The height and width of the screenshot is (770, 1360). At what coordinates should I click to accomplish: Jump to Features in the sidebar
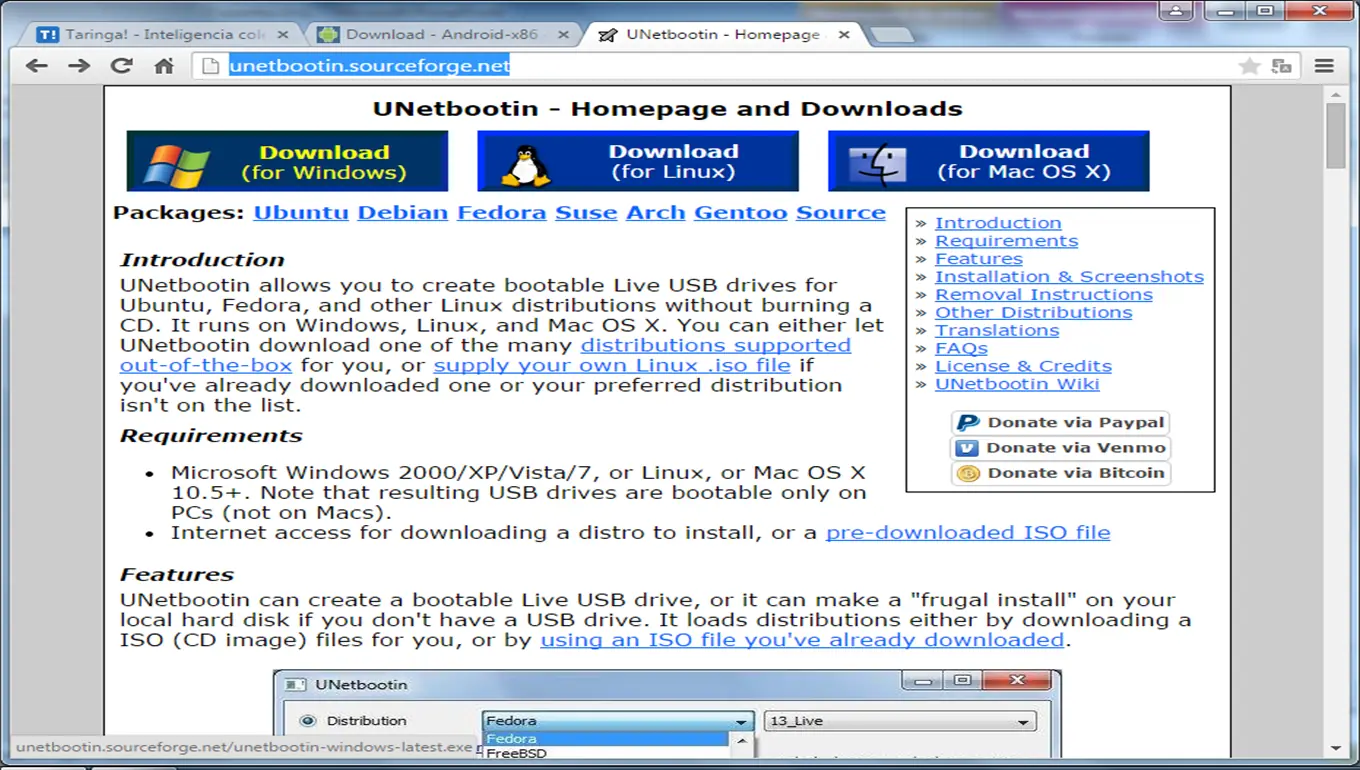pyautogui.click(x=979, y=259)
